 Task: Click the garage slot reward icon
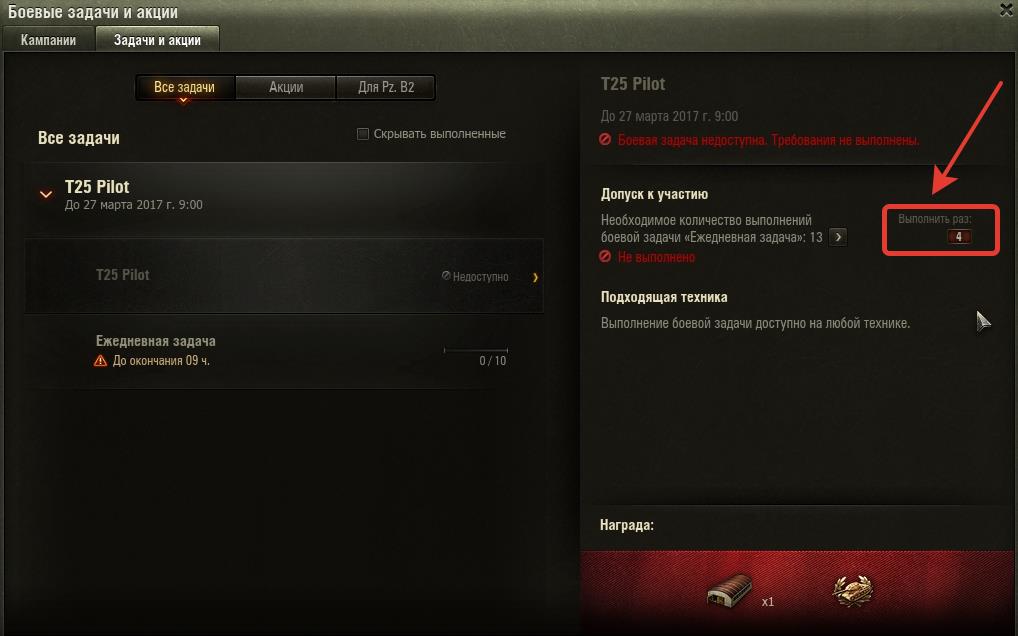[x=730, y=591]
